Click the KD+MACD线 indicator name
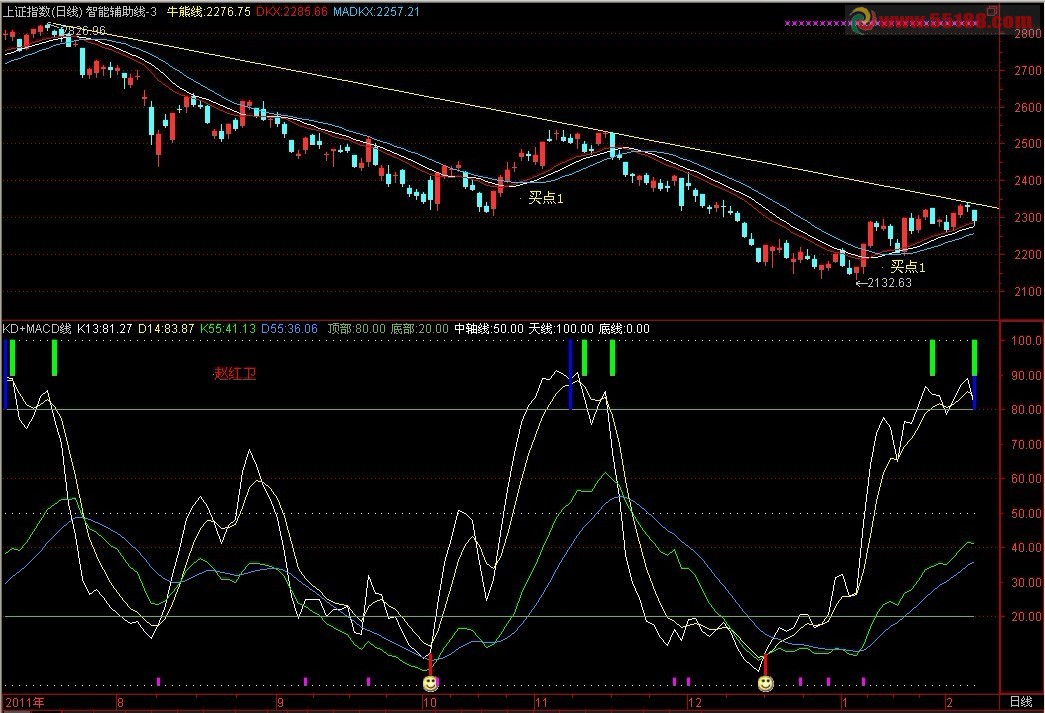 (x=36, y=328)
